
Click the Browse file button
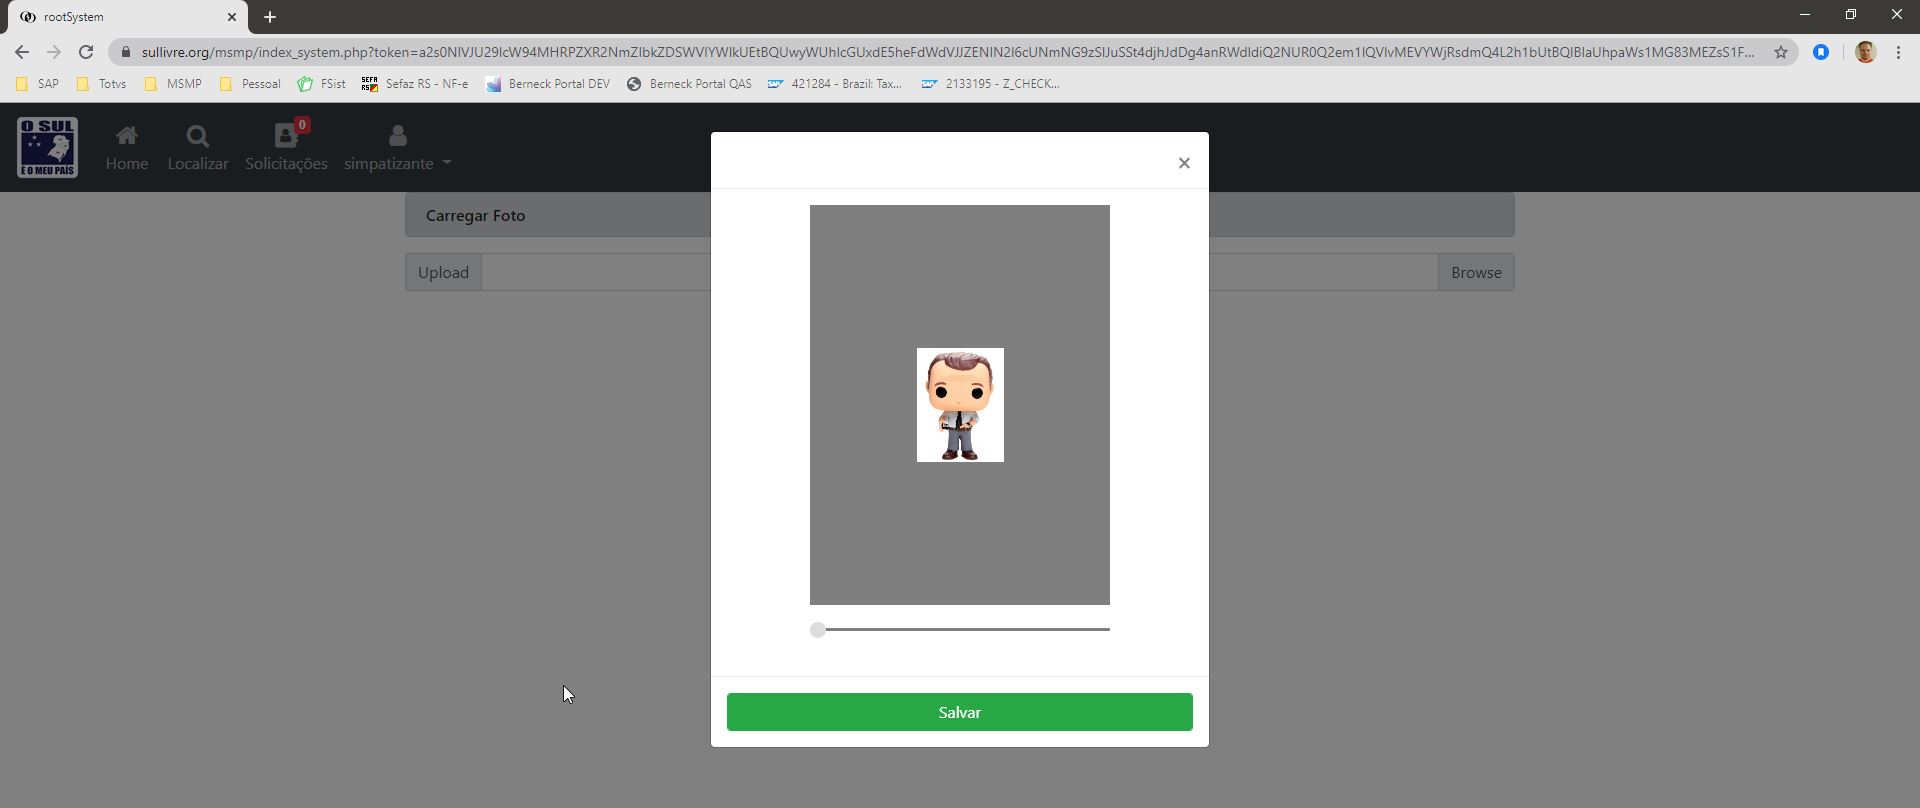(x=1475, y=272)
